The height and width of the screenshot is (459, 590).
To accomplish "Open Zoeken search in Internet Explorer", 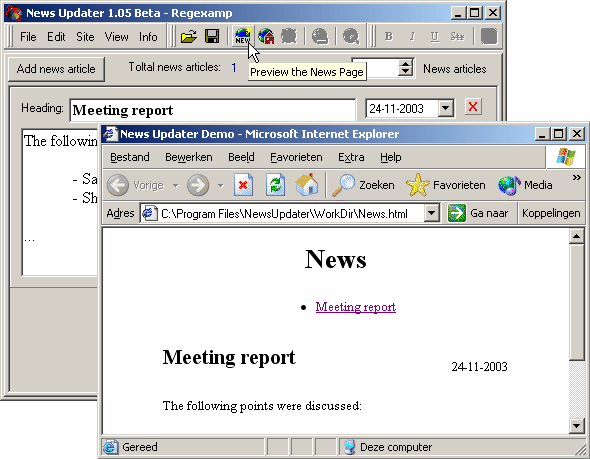I will point(363,185).
